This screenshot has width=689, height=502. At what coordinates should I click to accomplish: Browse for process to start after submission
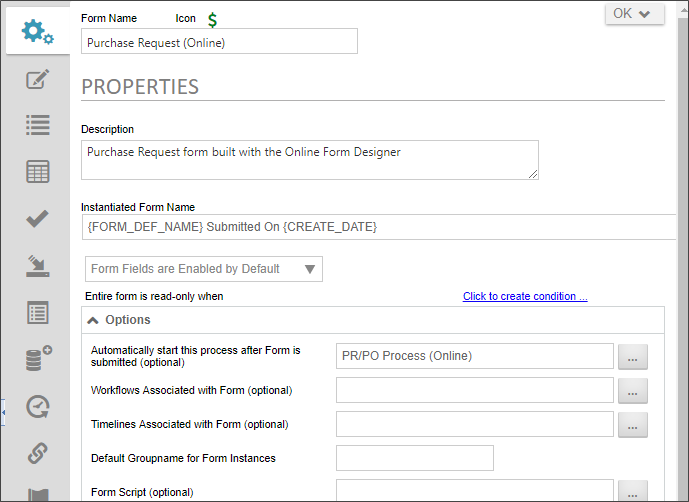tap(632, 356)
